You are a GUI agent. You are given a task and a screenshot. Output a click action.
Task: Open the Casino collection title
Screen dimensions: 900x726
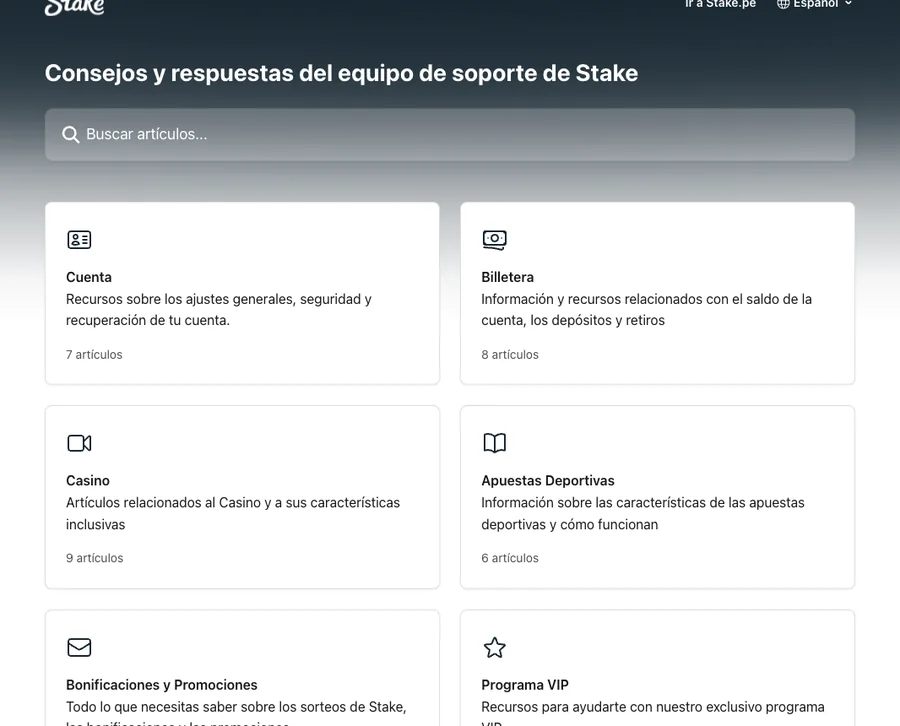[x=88, y=480]
